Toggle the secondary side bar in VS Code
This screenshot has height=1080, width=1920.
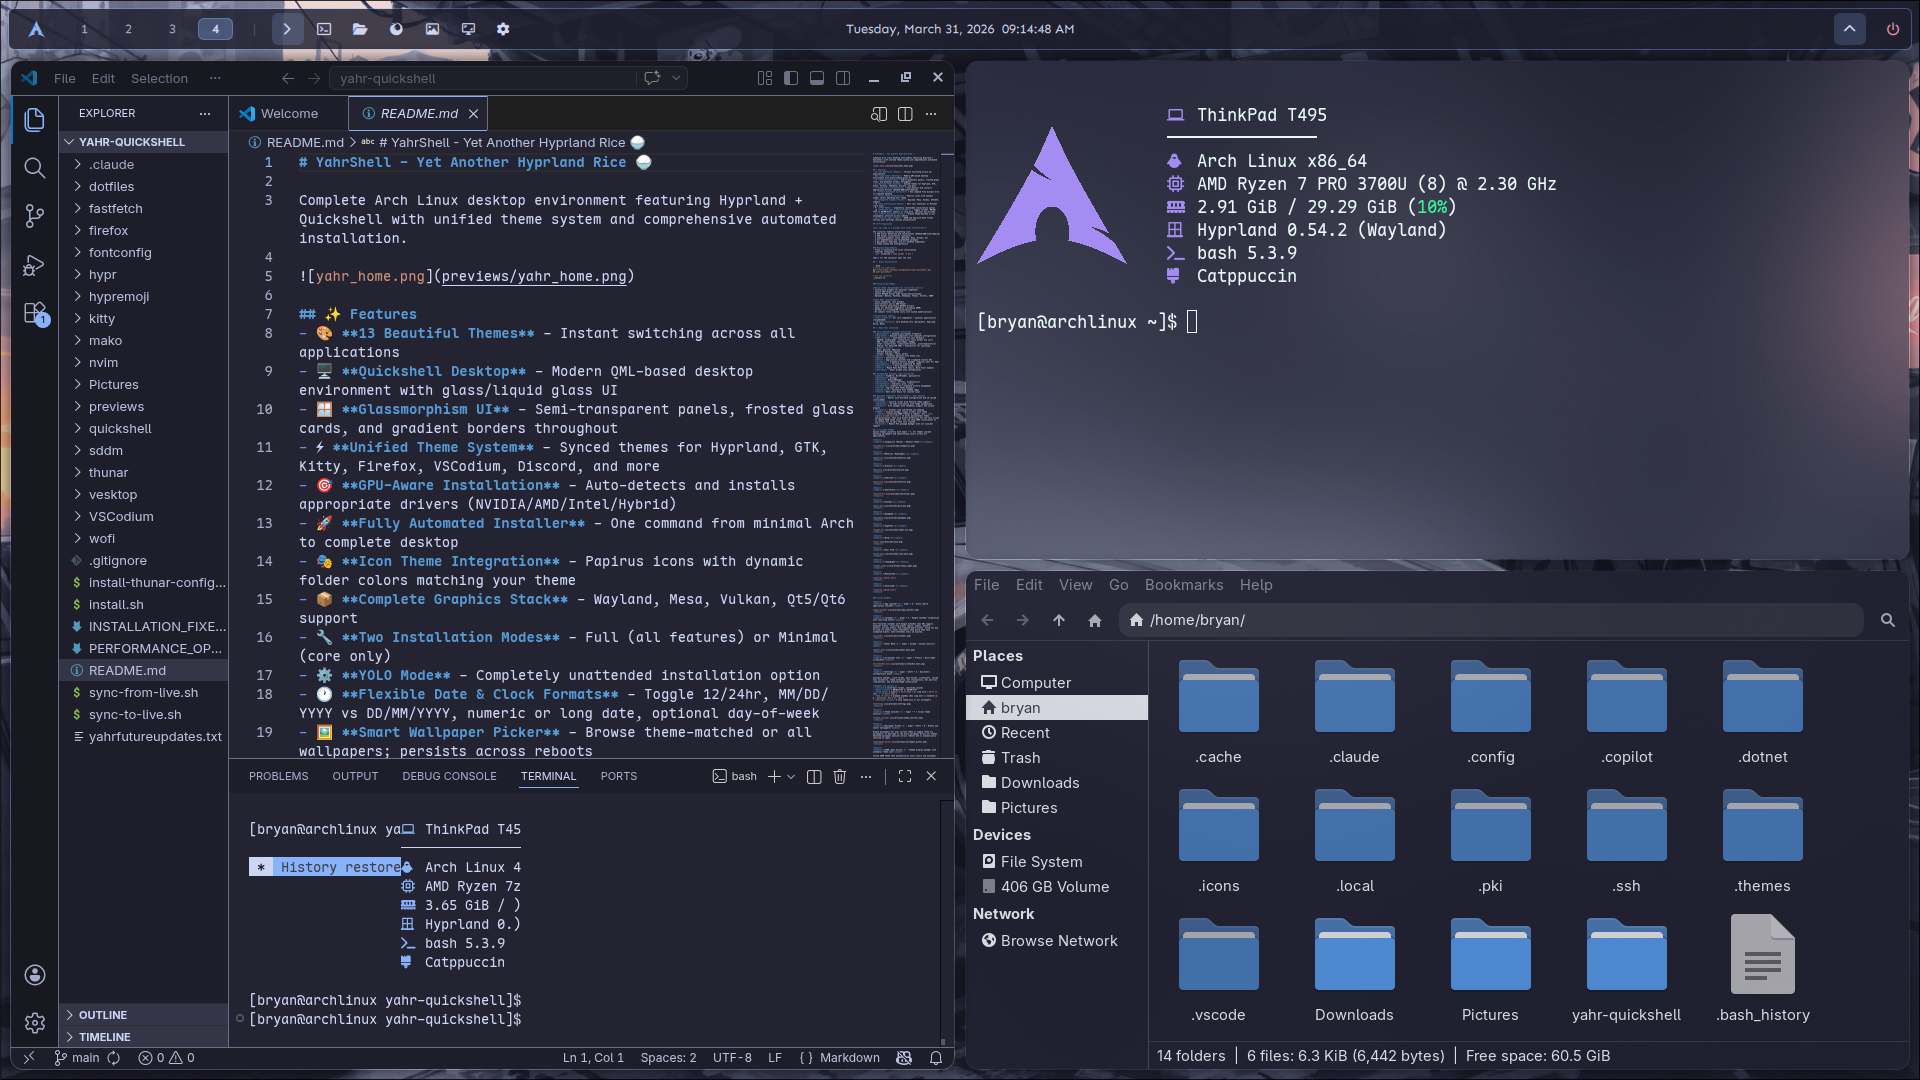[x=843, y=78]
